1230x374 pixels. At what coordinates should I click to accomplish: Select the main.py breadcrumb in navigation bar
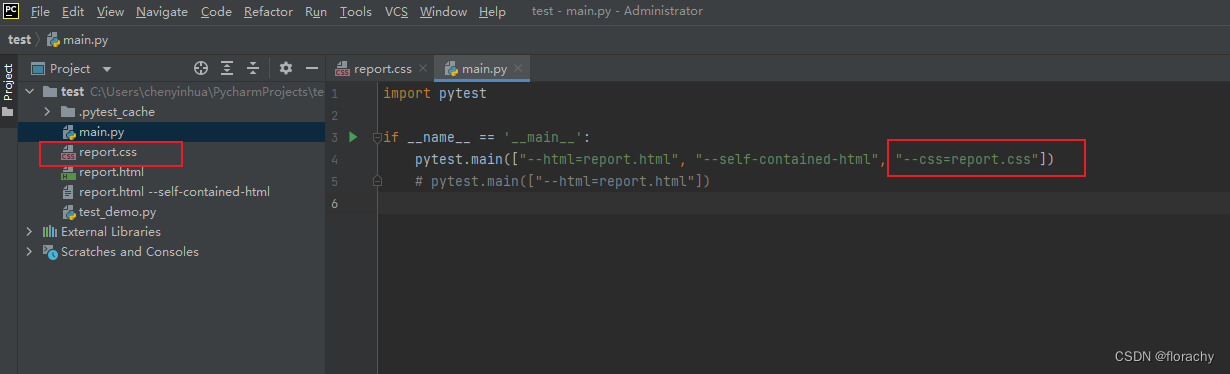(77, 40)
